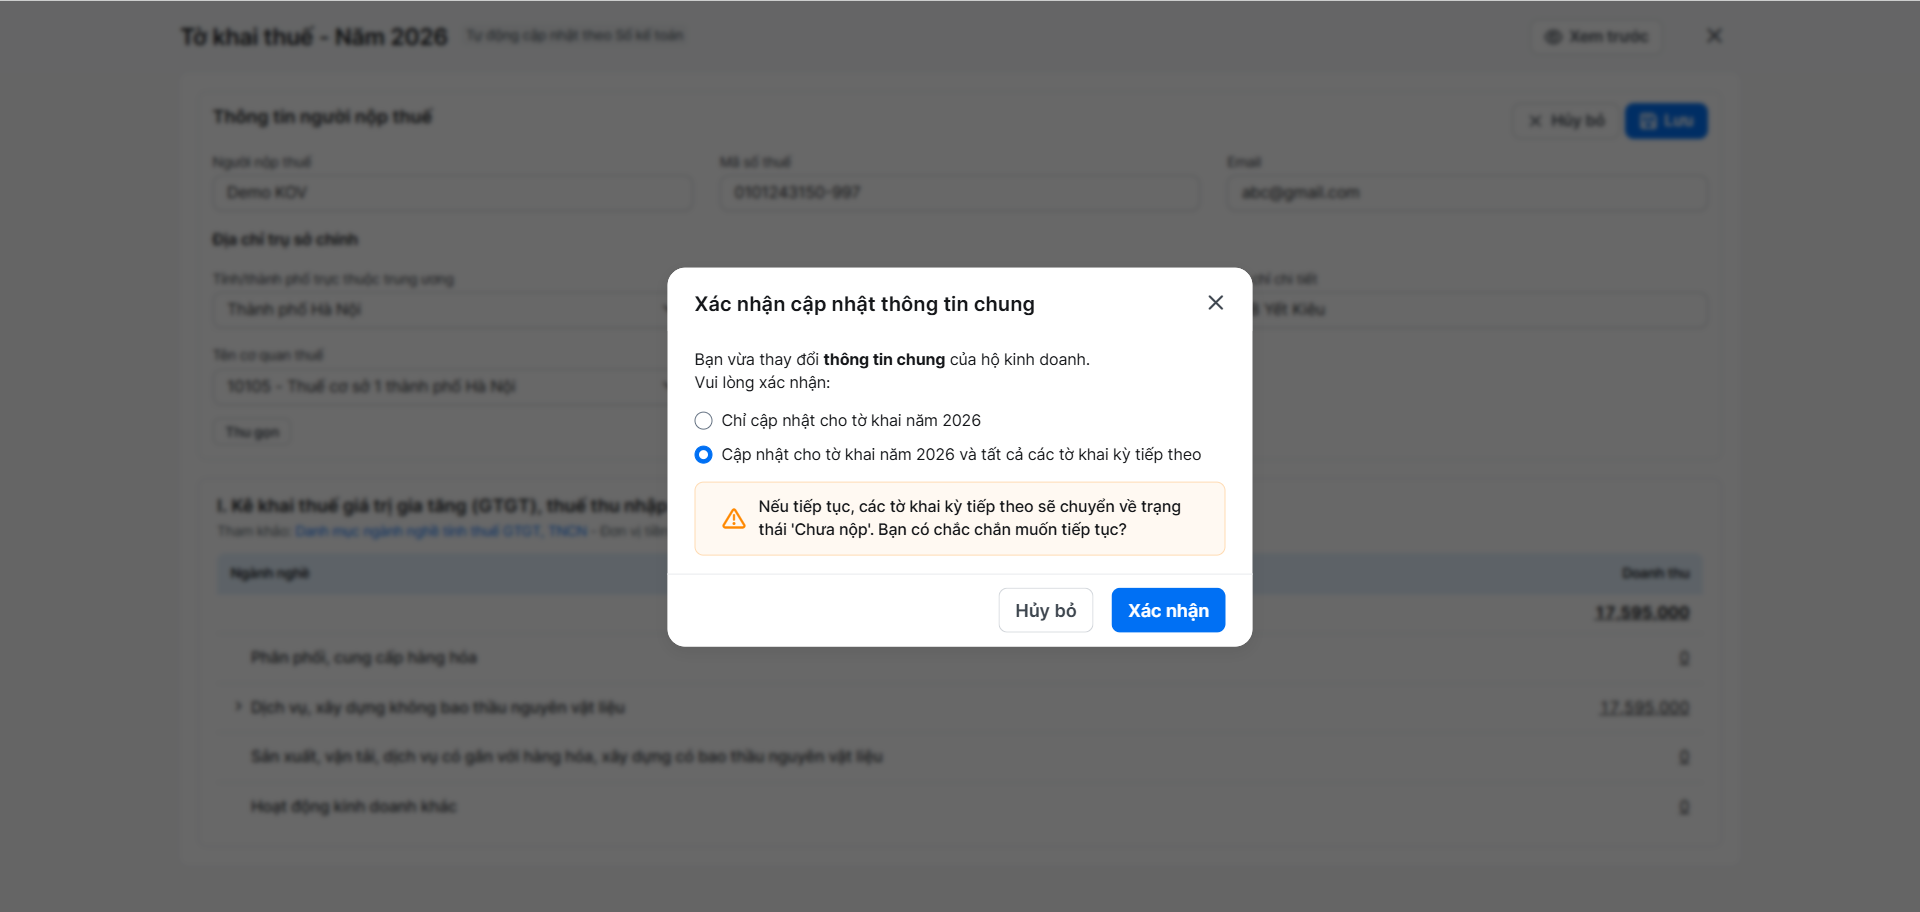Click the Mã số thuế input field
This screenshot has height=912, width=1920.
pyautogui.click(x=959, y=193)
